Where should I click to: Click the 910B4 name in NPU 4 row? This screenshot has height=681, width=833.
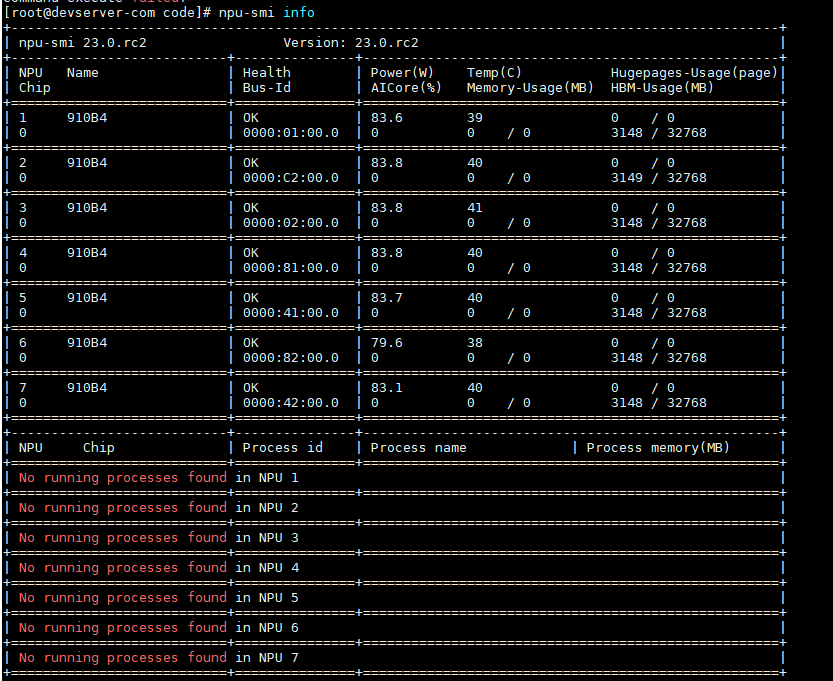(87, 253)
